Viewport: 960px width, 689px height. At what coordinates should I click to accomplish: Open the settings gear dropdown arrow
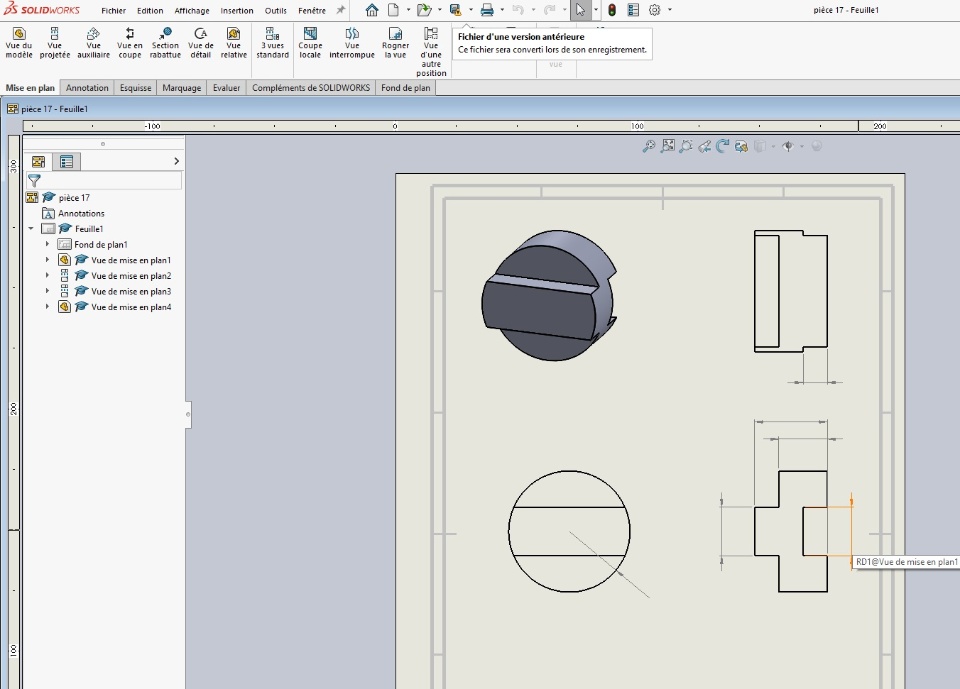670,10
